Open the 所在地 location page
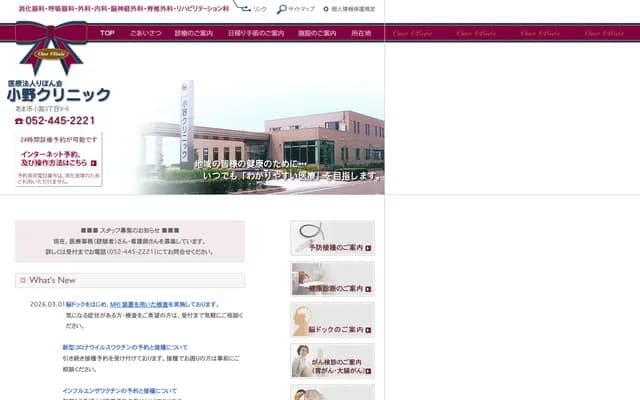640x400 pixels. (361, 33)
